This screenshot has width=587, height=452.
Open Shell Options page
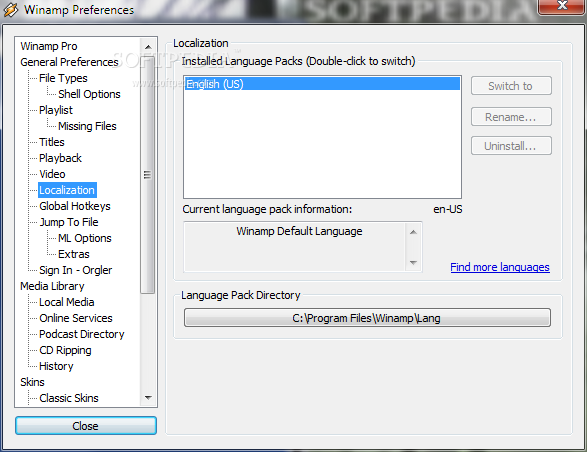[89, 94]
